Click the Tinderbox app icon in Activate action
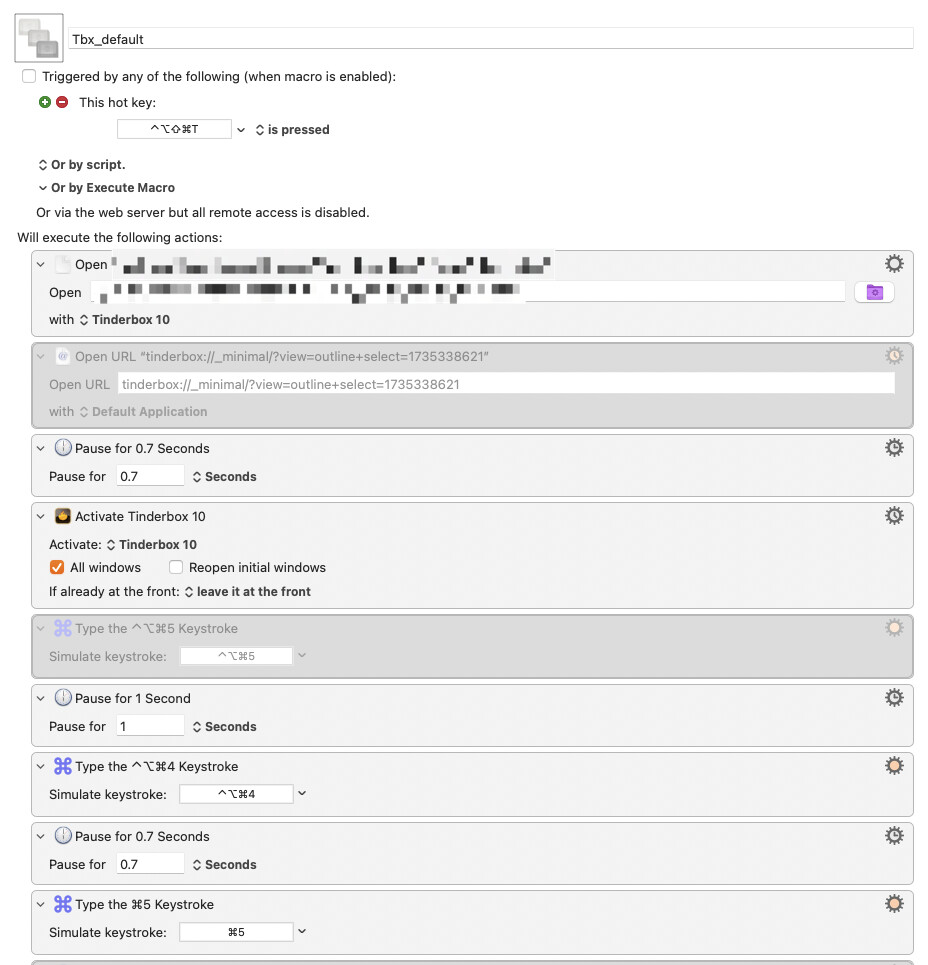This screenshot has width=928, height=965. click(62, 516)
